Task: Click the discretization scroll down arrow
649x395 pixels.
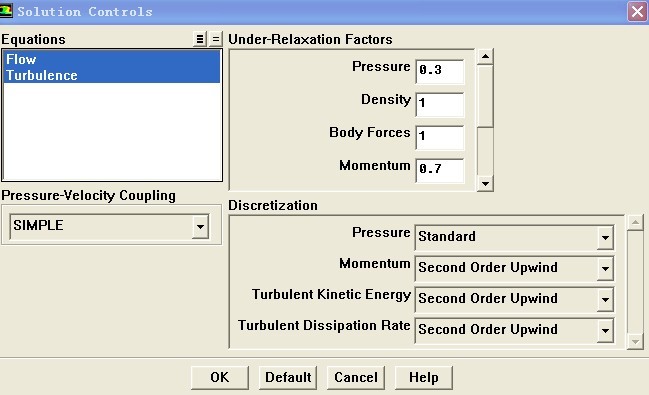Action: [x=635, y=342]
